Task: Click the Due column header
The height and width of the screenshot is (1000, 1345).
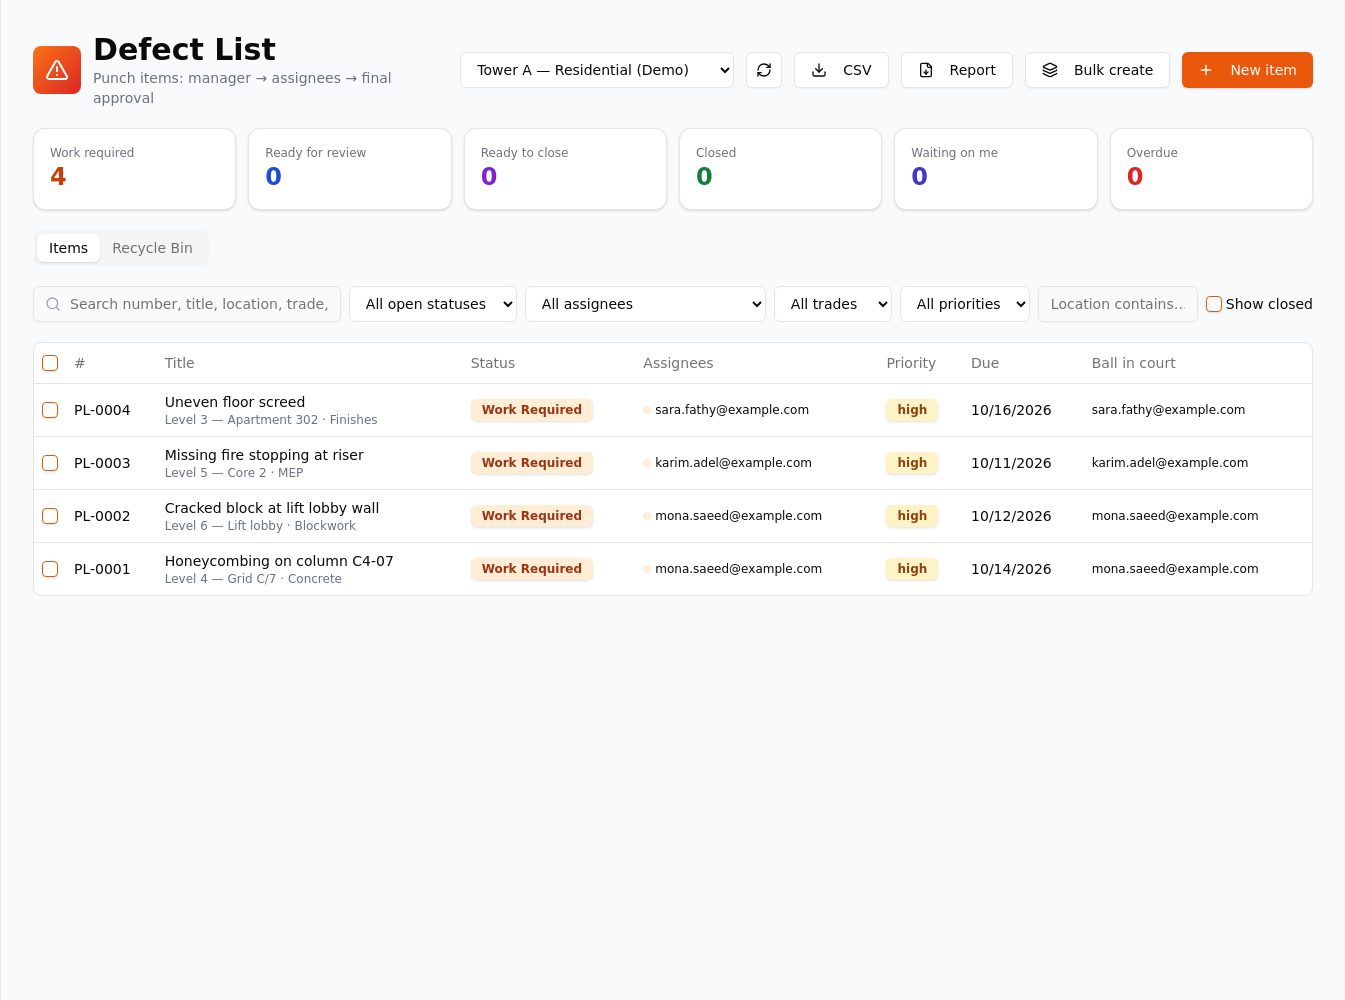Action: (x=985, y=363)
